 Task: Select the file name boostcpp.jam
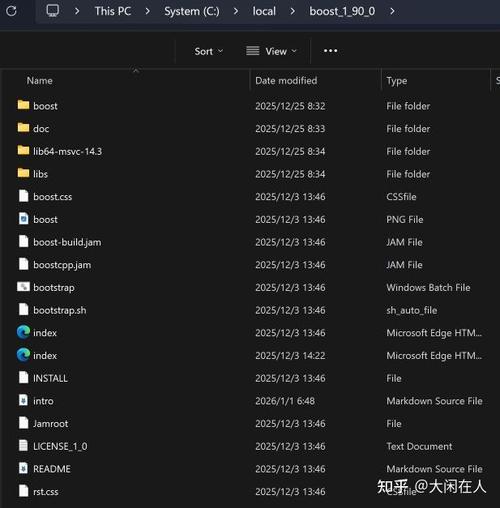click(62, 265)
